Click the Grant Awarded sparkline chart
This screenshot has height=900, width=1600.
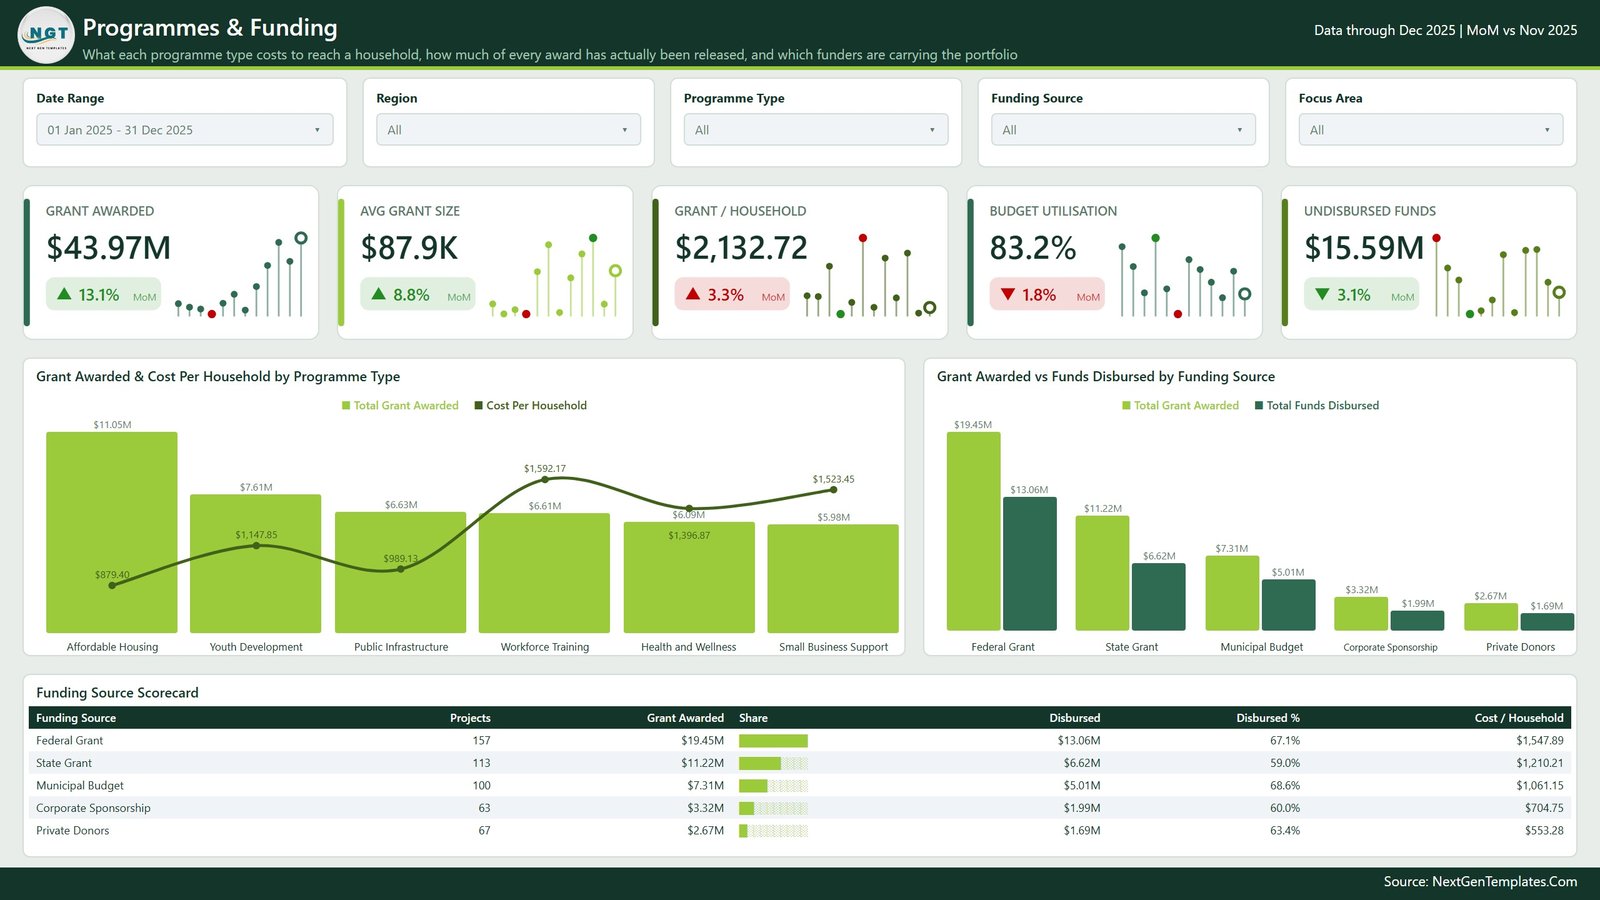pos(240,276)
